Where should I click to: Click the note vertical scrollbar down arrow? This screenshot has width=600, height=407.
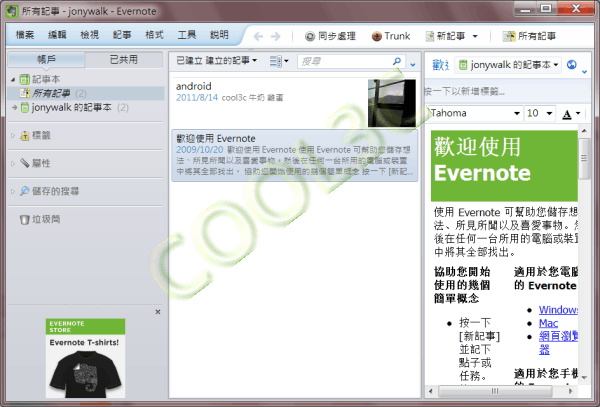(584, 377)
